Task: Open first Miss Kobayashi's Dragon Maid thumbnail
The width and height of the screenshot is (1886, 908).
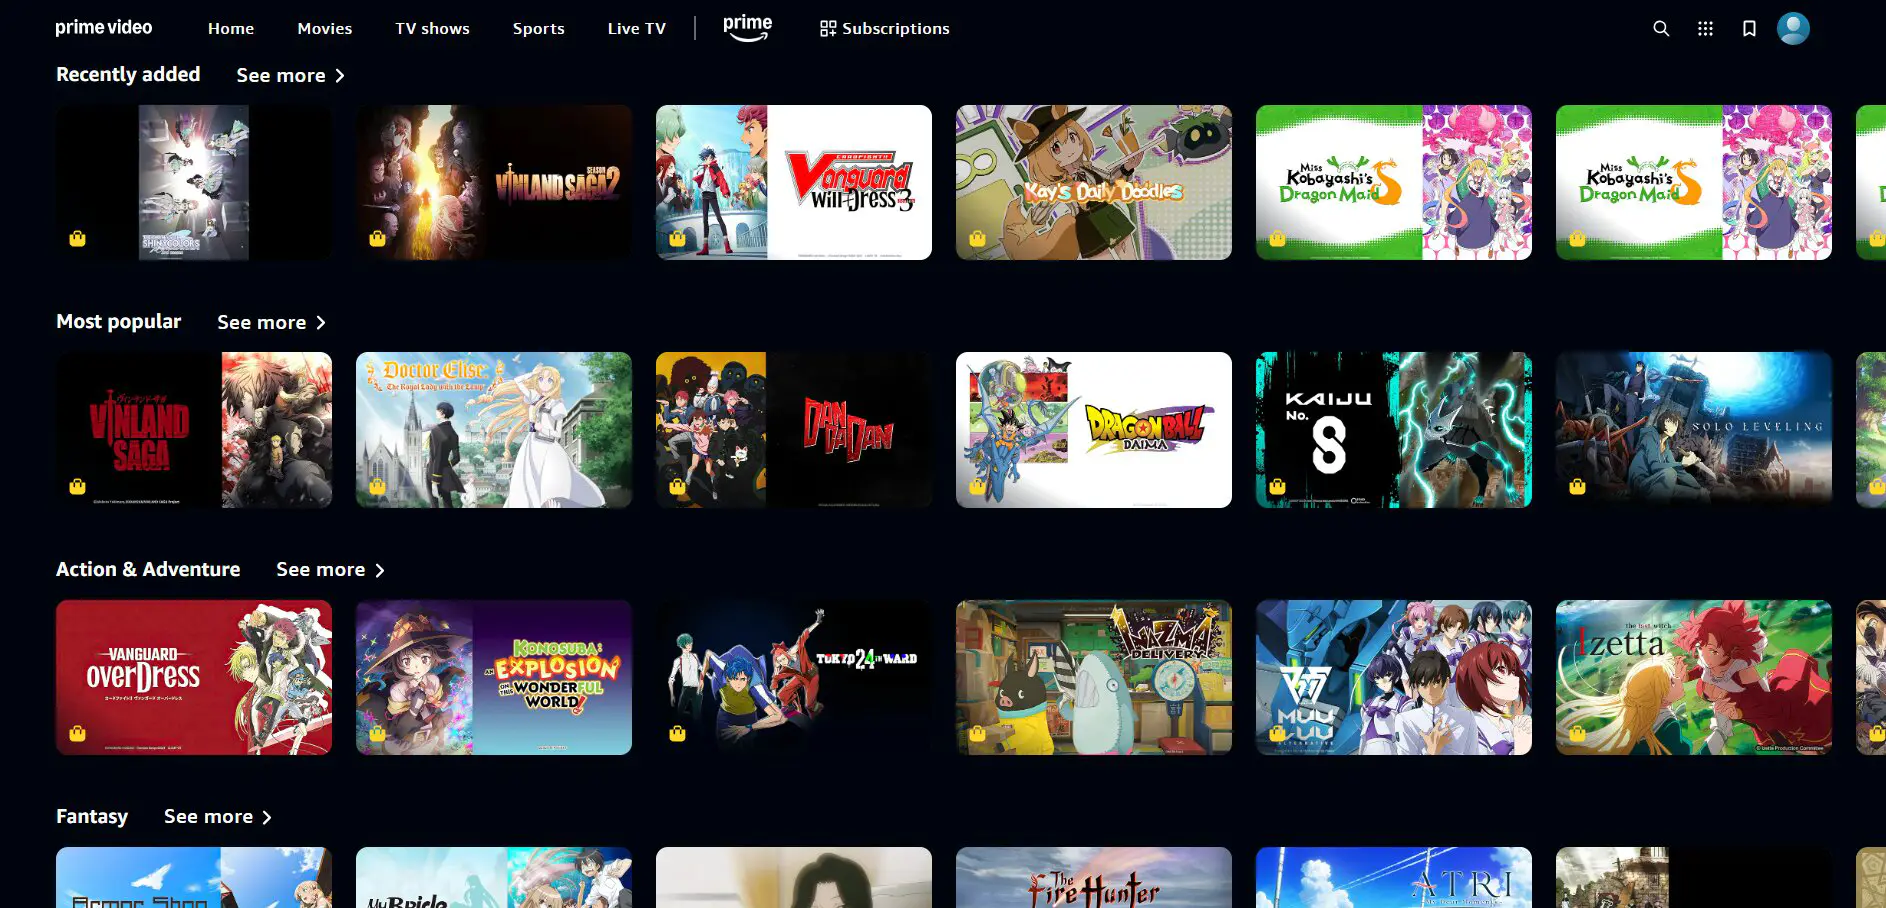Action: (1394, 182)
